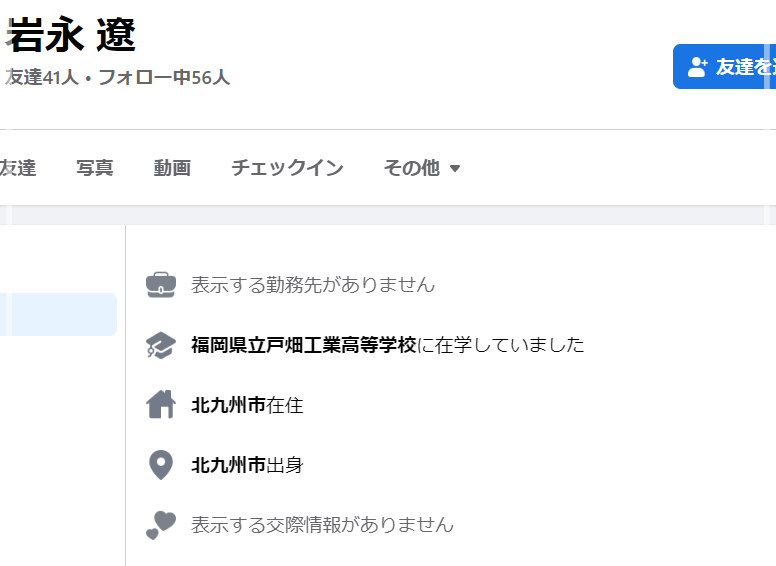The image size is (776, 566).
Task: Open 北九州市 link in 在住 row
Action: (228, 405)
